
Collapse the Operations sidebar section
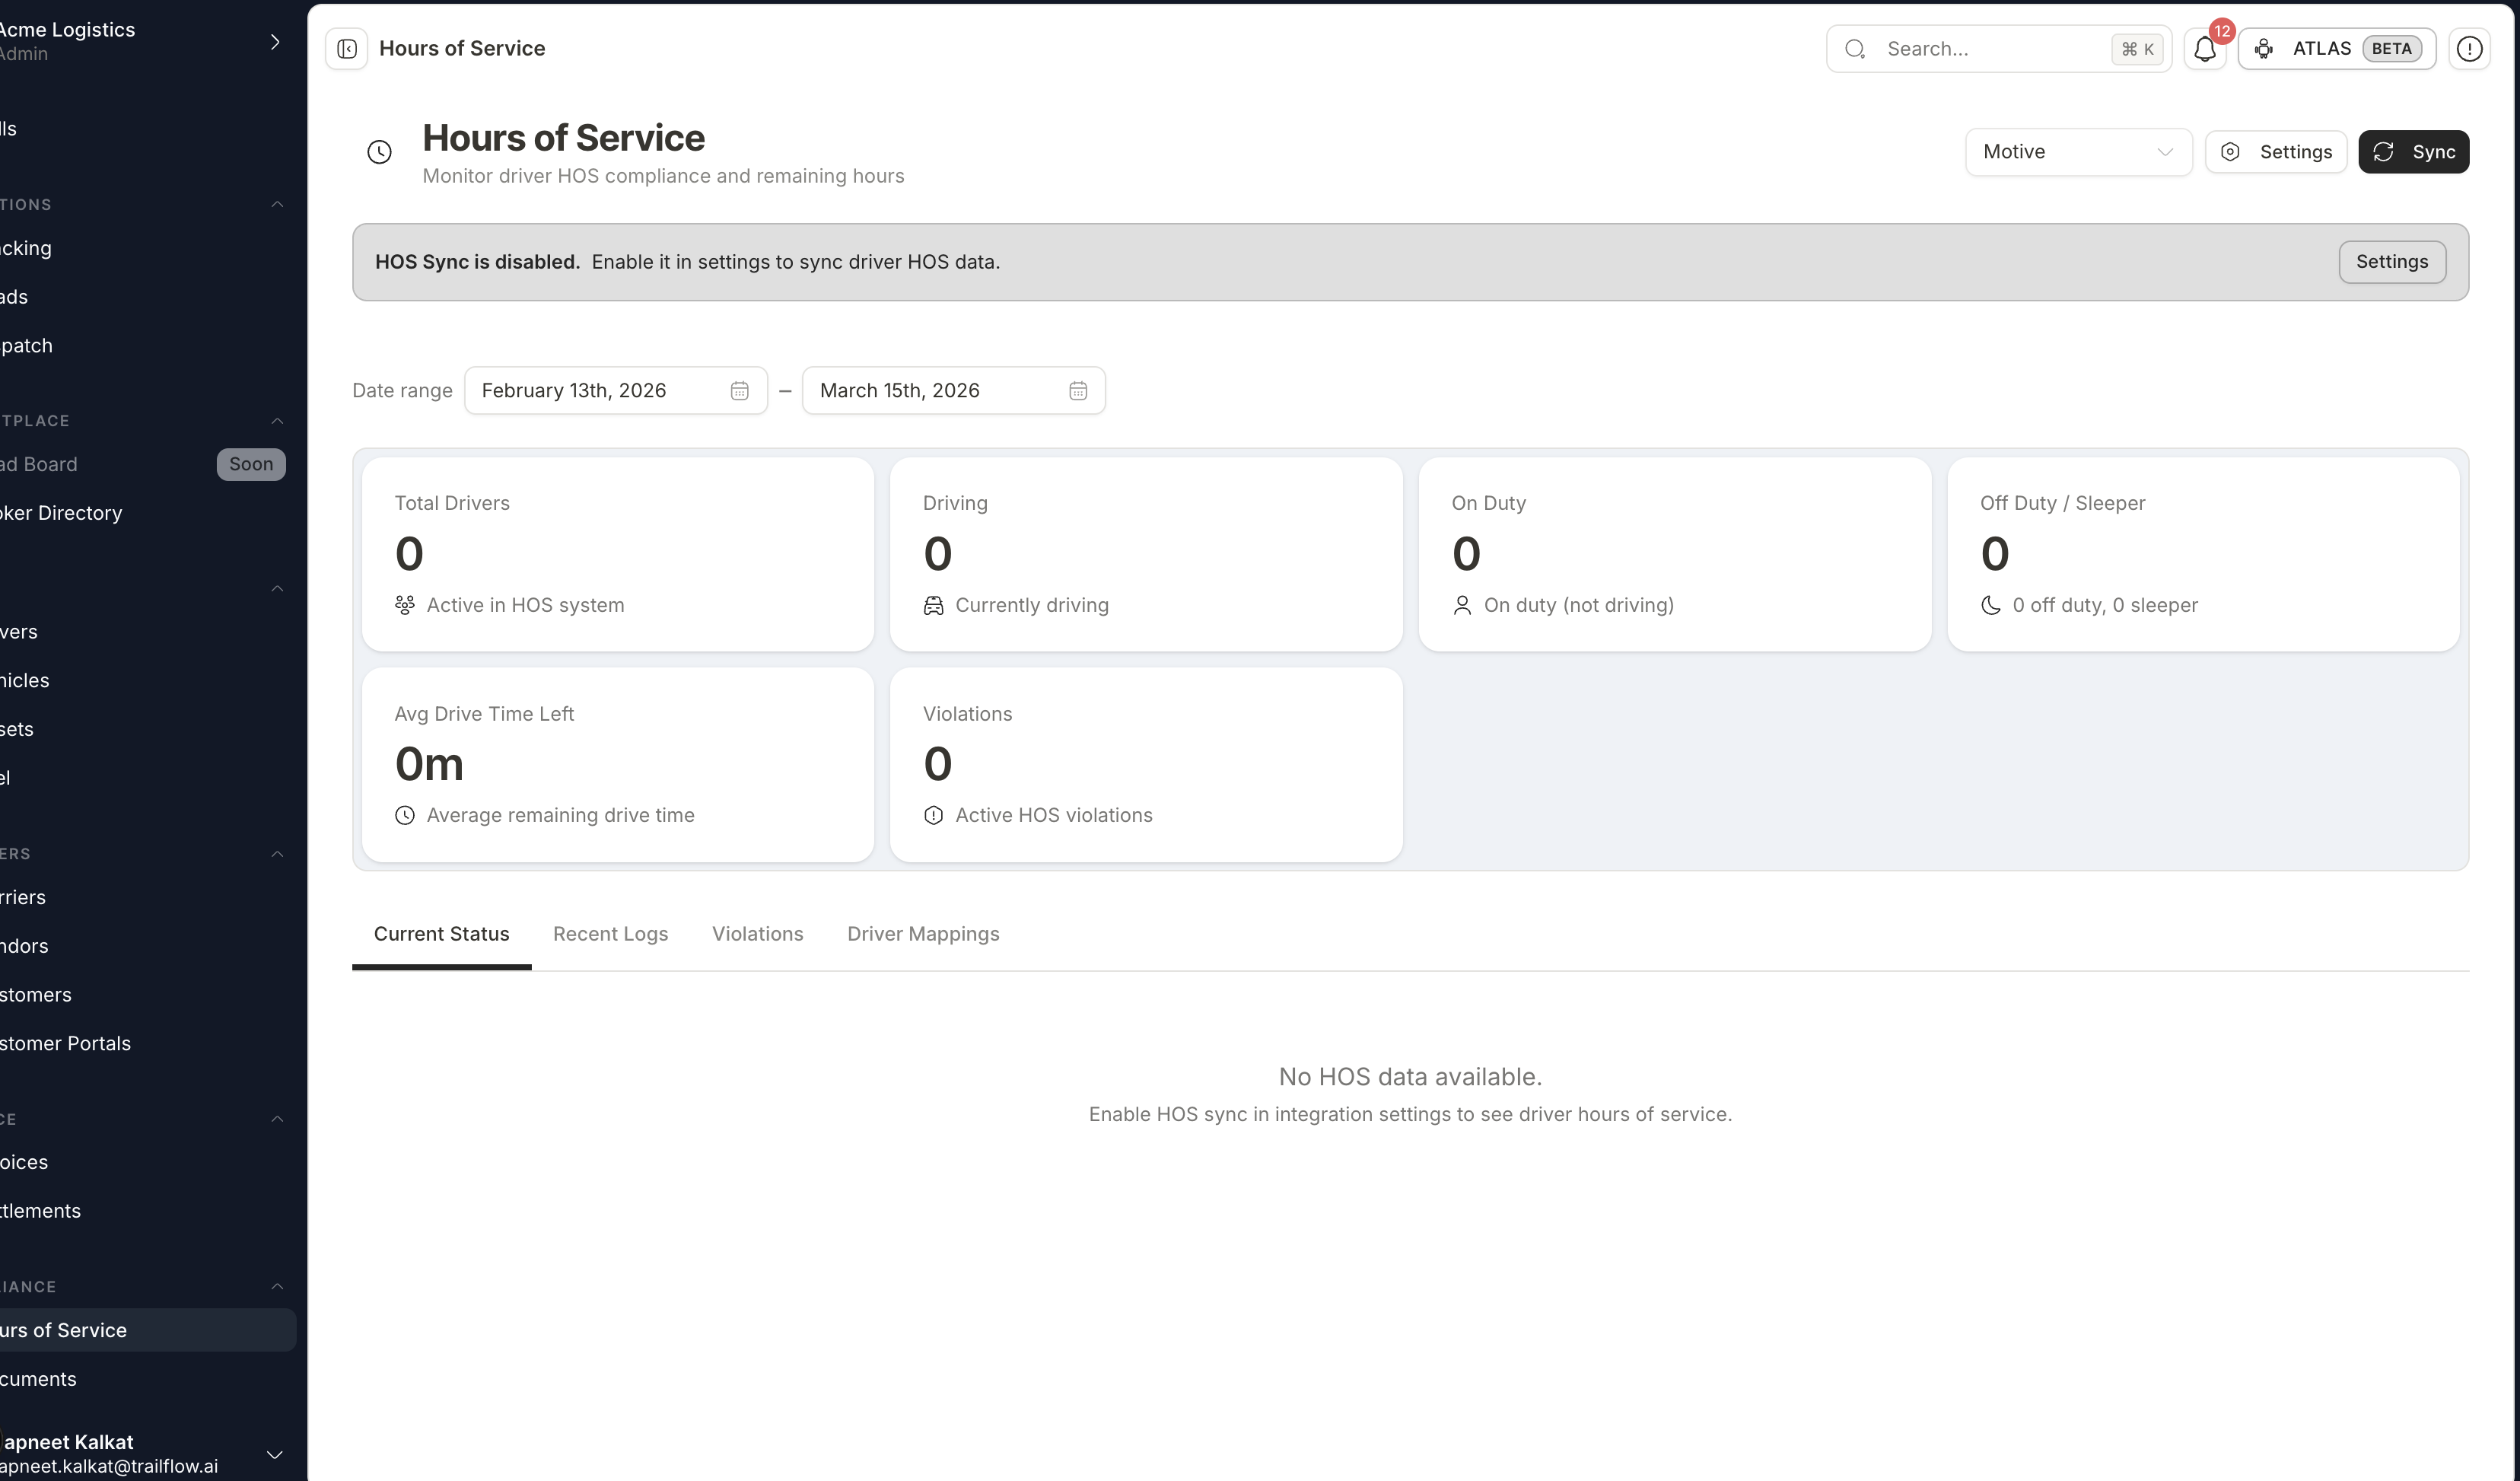277,204
